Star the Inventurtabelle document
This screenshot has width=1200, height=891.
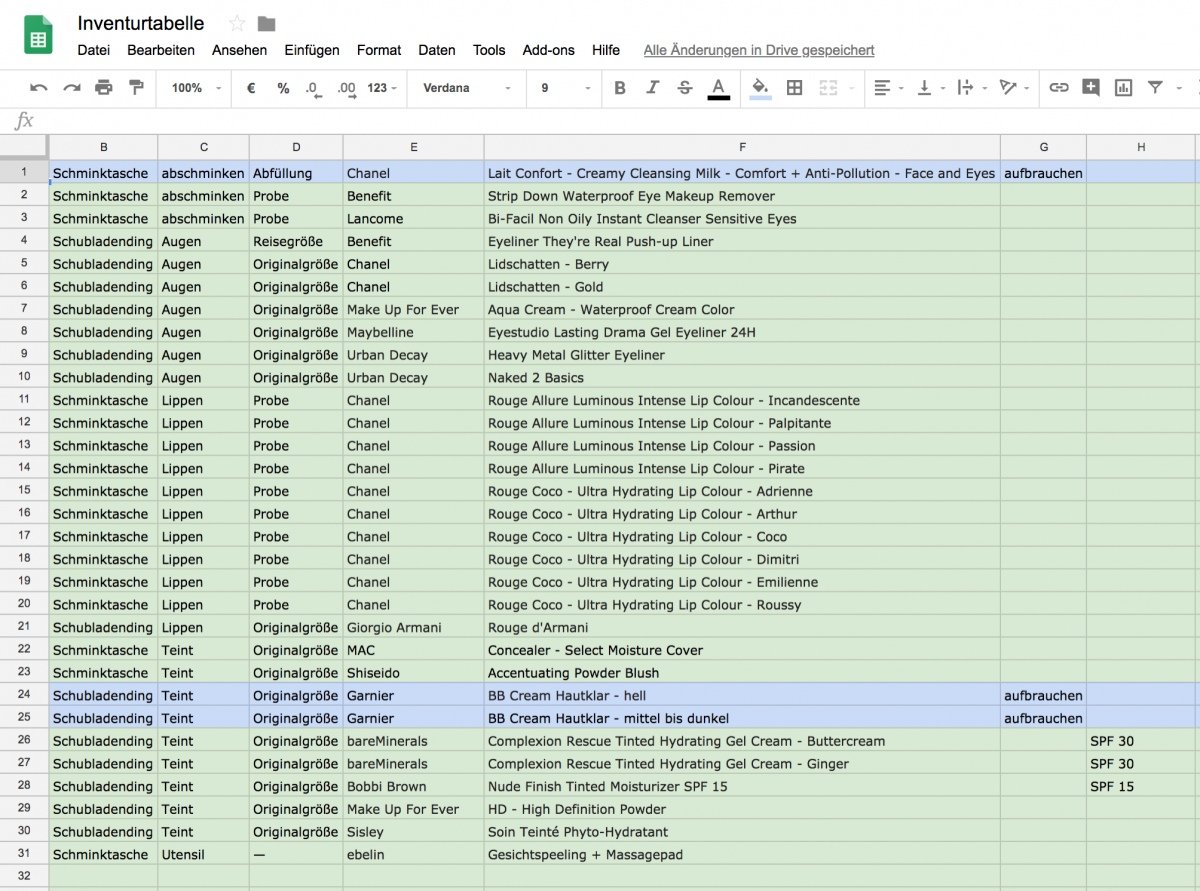[237, 24]
